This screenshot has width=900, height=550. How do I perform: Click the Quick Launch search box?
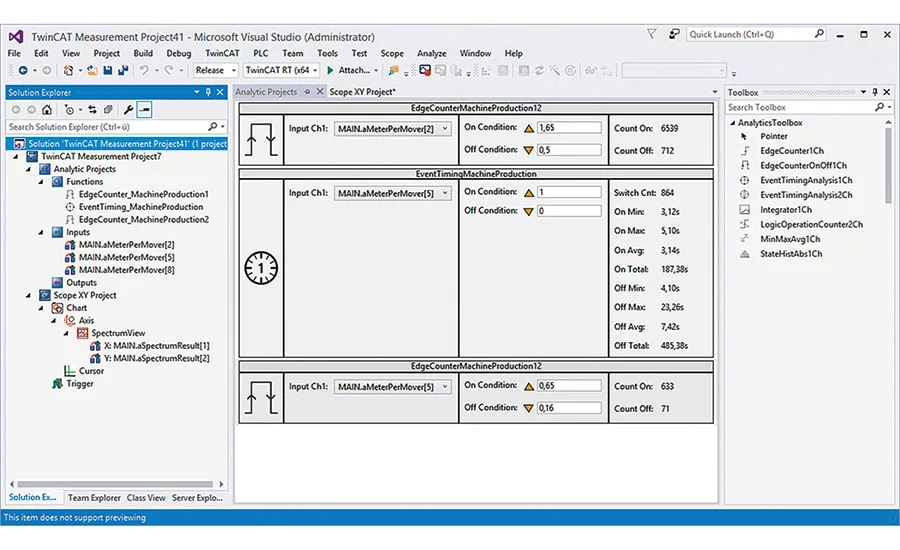[x=756, y=34]
